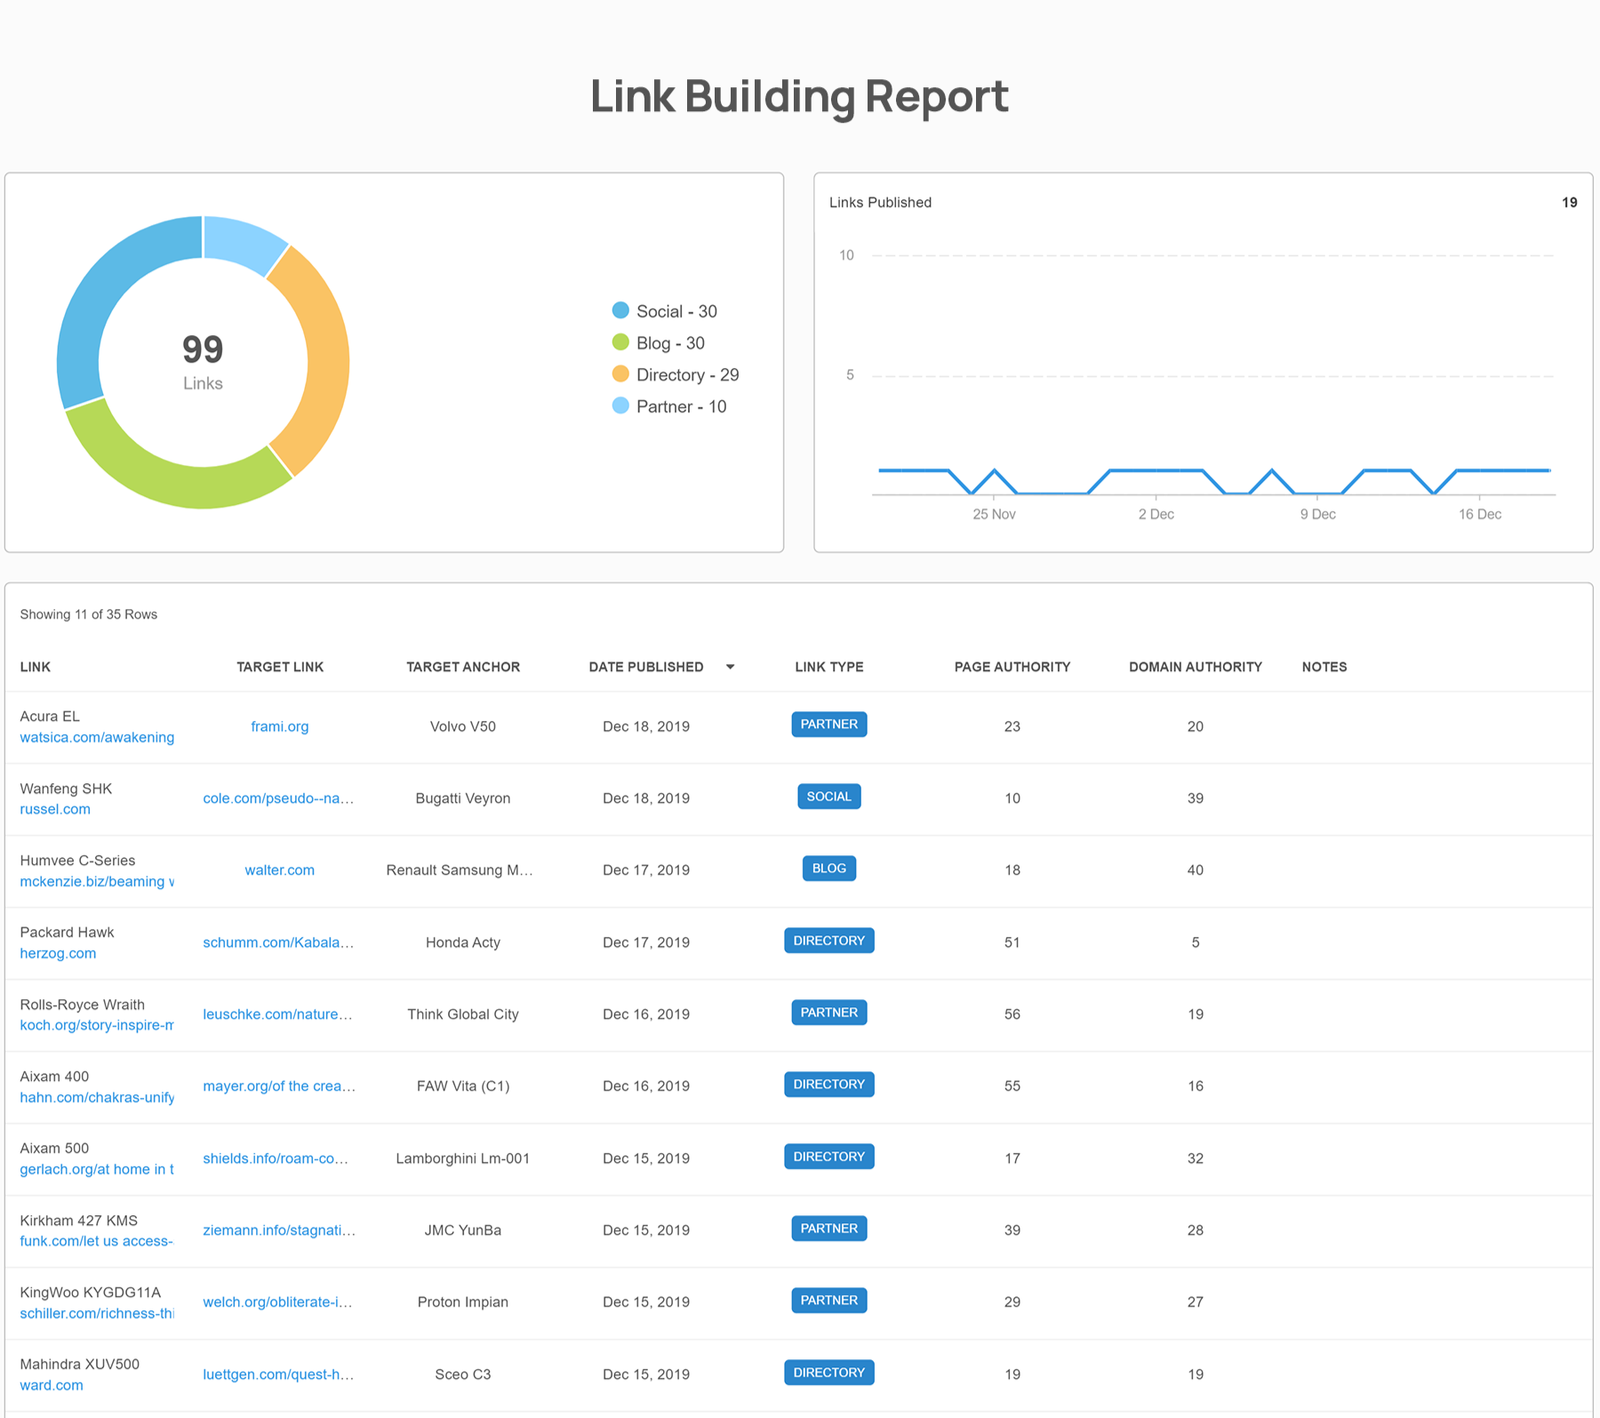This screenshot has width=1600, height=1418.
Task: Select the Partner legend color dot
Action: (621, 406)
